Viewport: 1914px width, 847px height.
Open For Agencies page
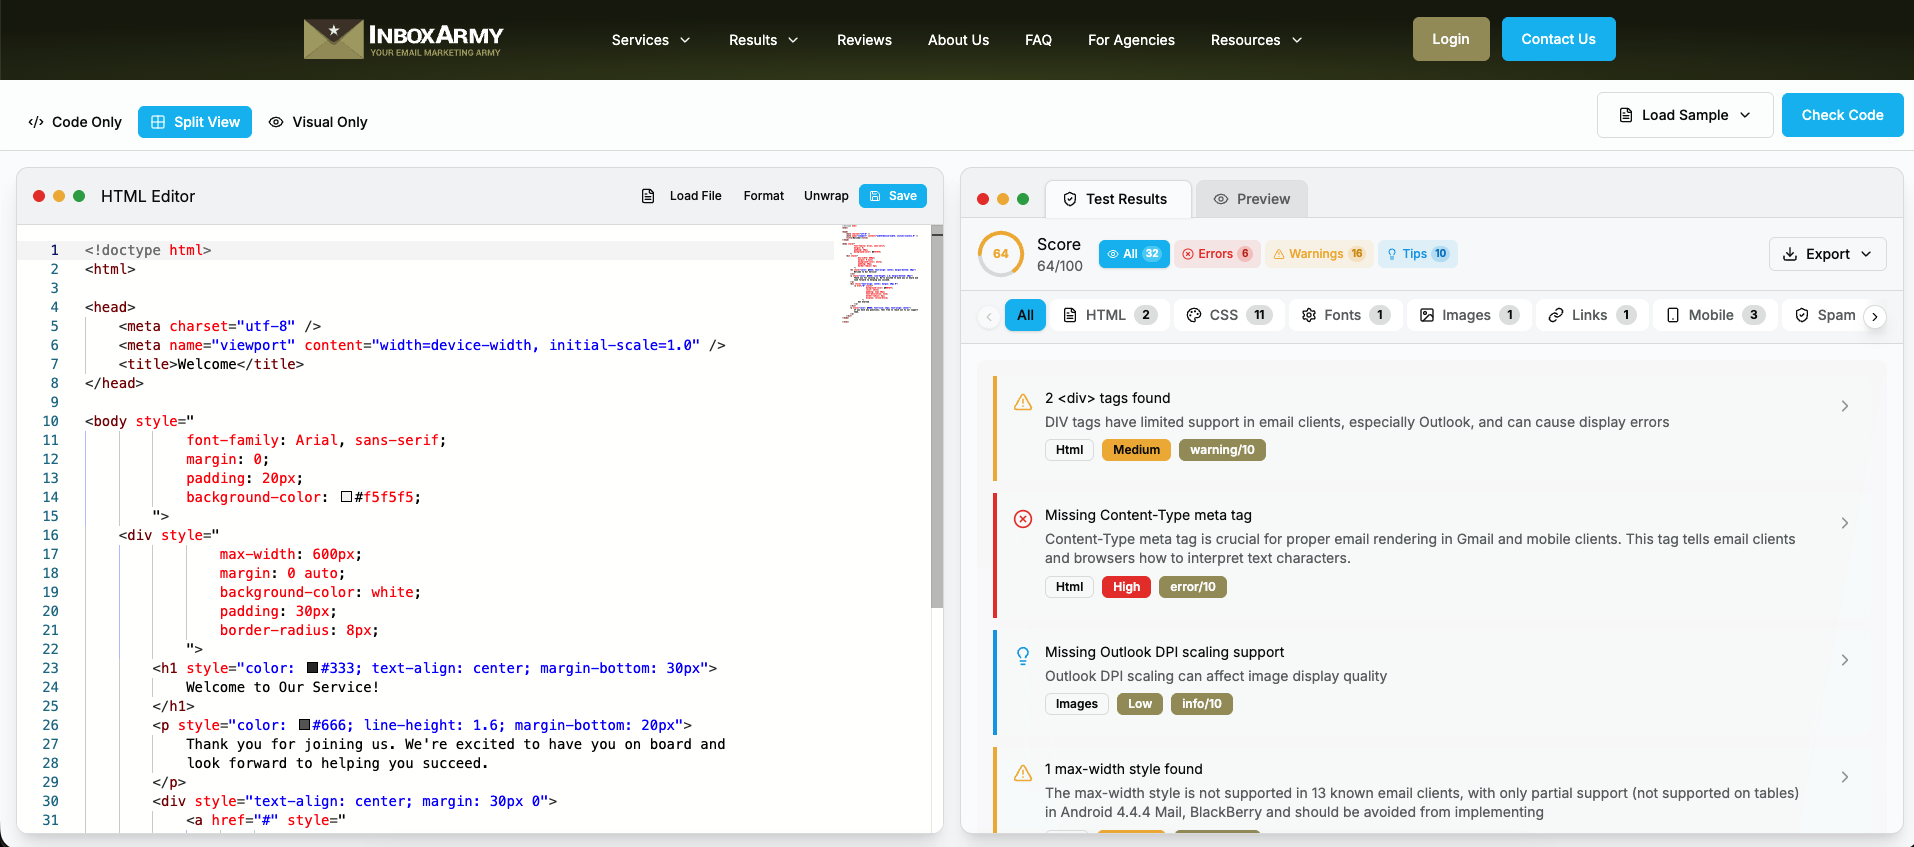1131,40
